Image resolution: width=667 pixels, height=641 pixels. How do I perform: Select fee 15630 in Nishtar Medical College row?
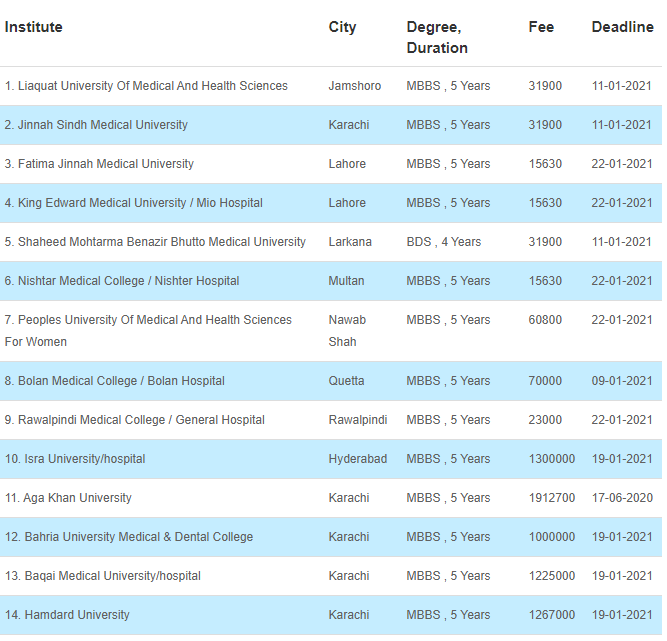click(545, 281)
